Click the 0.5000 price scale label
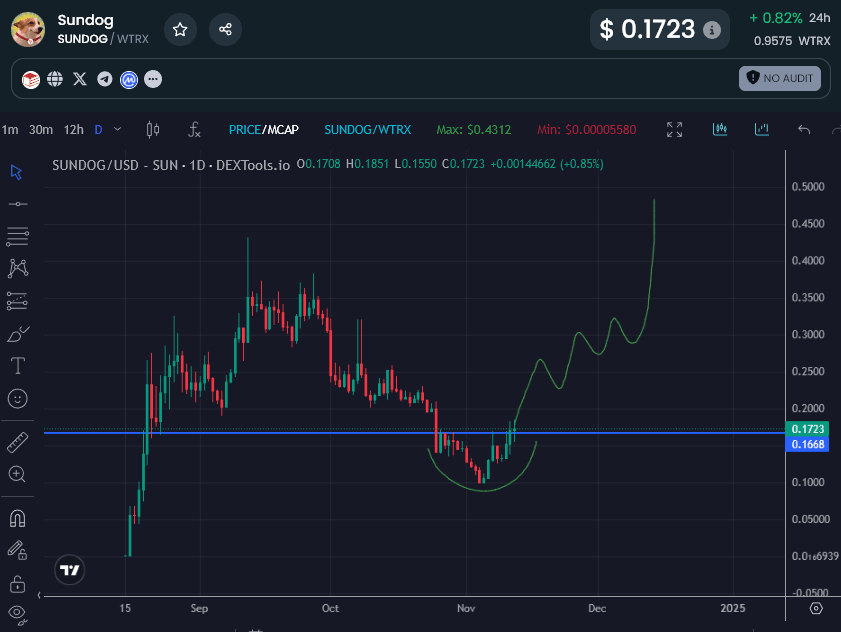This screenshot has height=632, width=841. pyautogui.click(x=808, y=187)
